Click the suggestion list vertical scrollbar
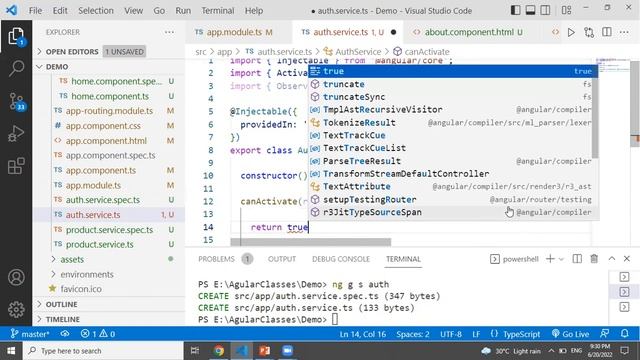The height and width of the screenshot is (360, 640). pos(595,118)
